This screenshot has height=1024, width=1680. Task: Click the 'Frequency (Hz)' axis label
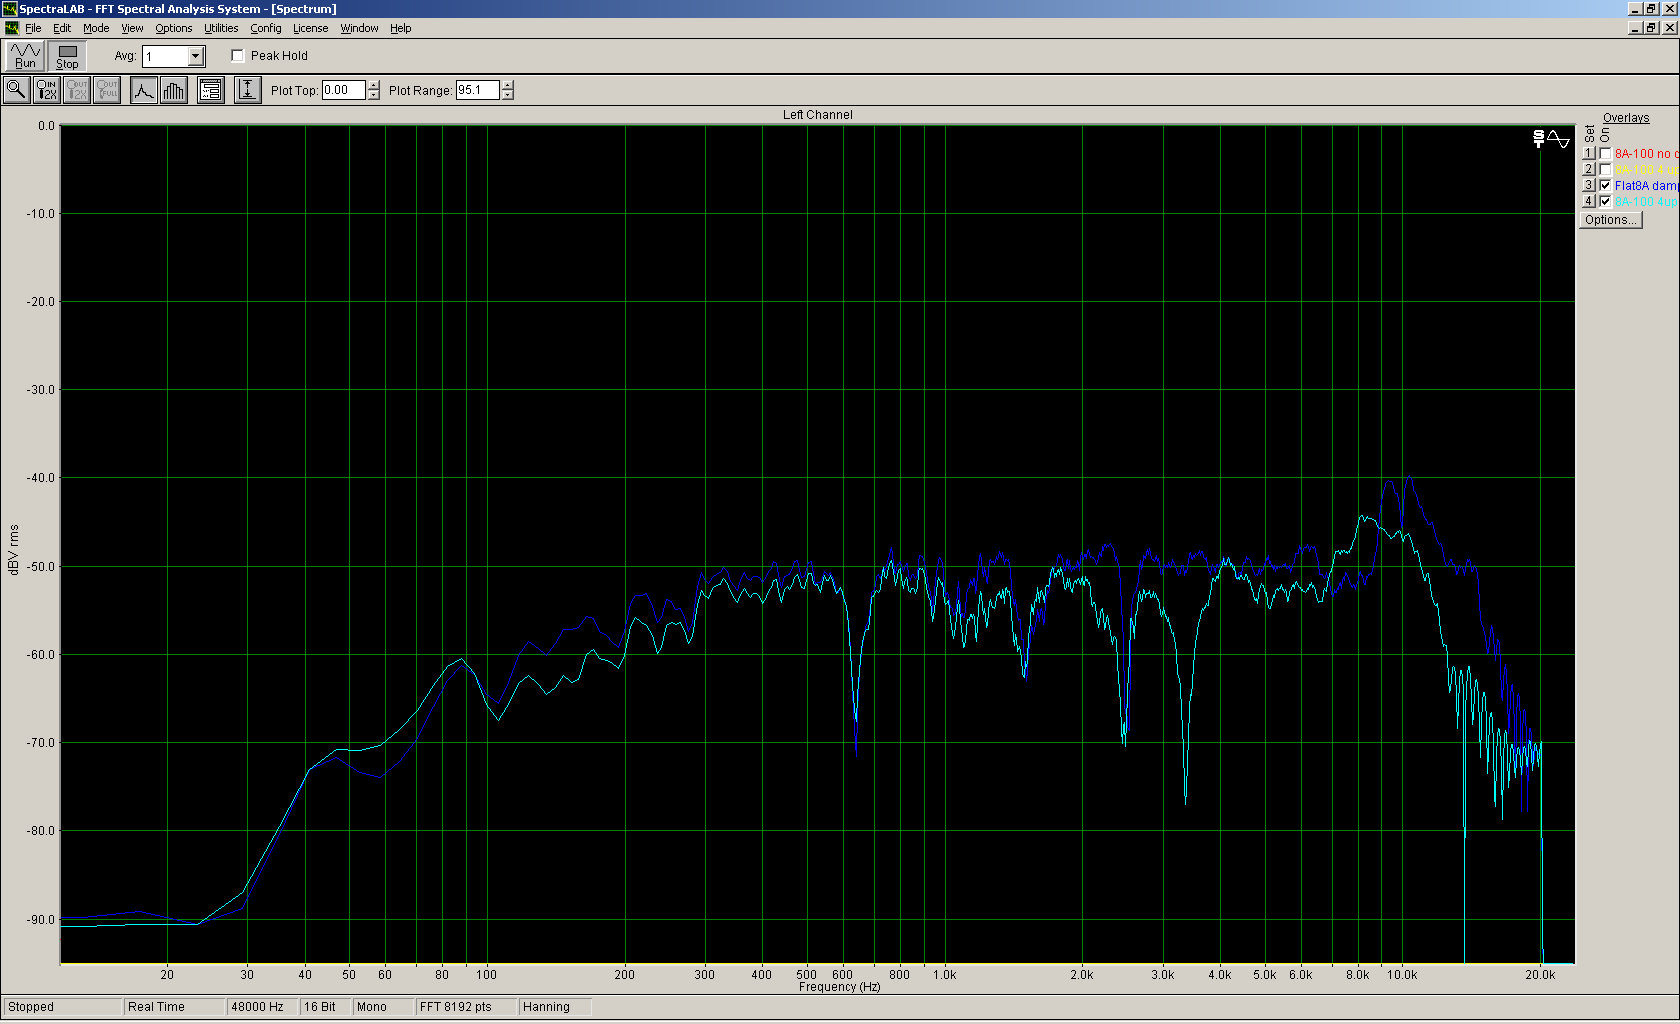click(x=840, y=987)
